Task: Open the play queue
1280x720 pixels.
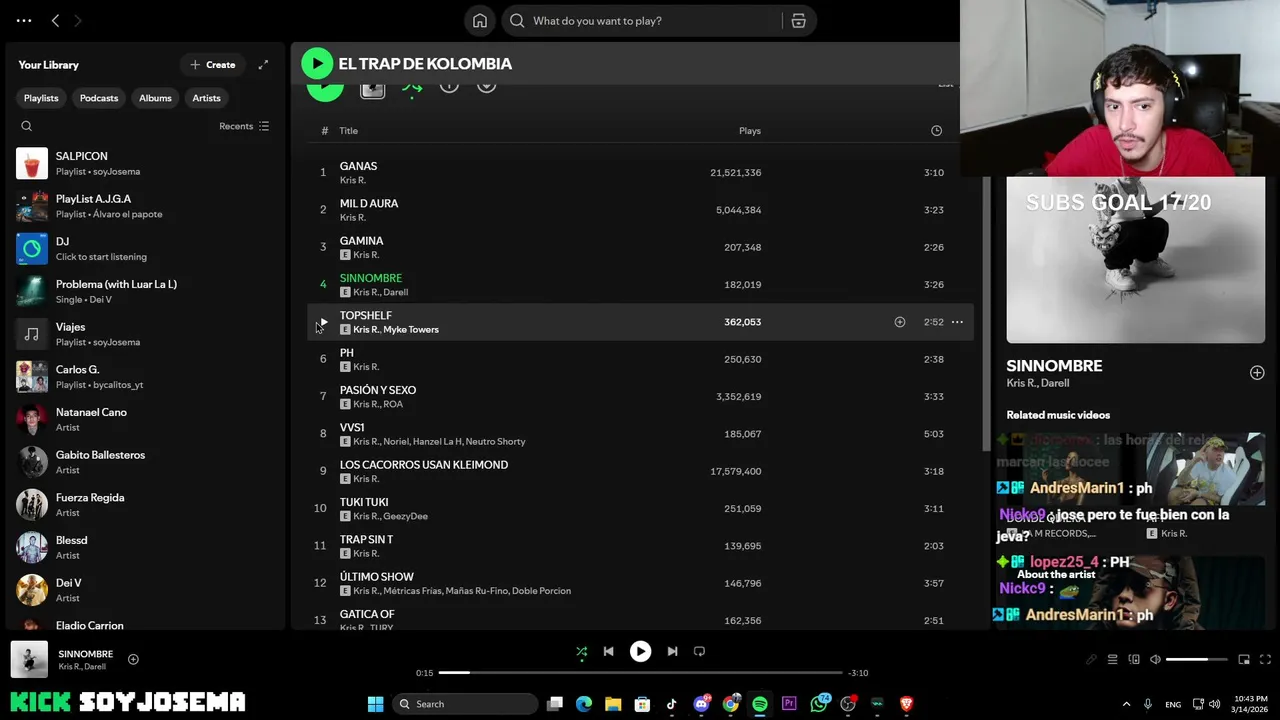Action: coord(1112,660)
